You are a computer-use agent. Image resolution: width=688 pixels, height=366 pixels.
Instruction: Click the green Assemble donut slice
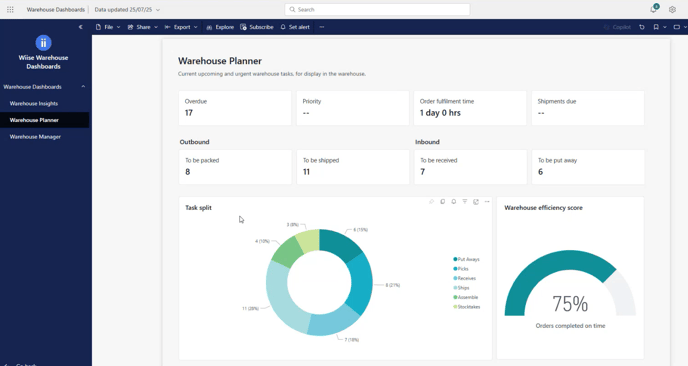click(288, 252)
